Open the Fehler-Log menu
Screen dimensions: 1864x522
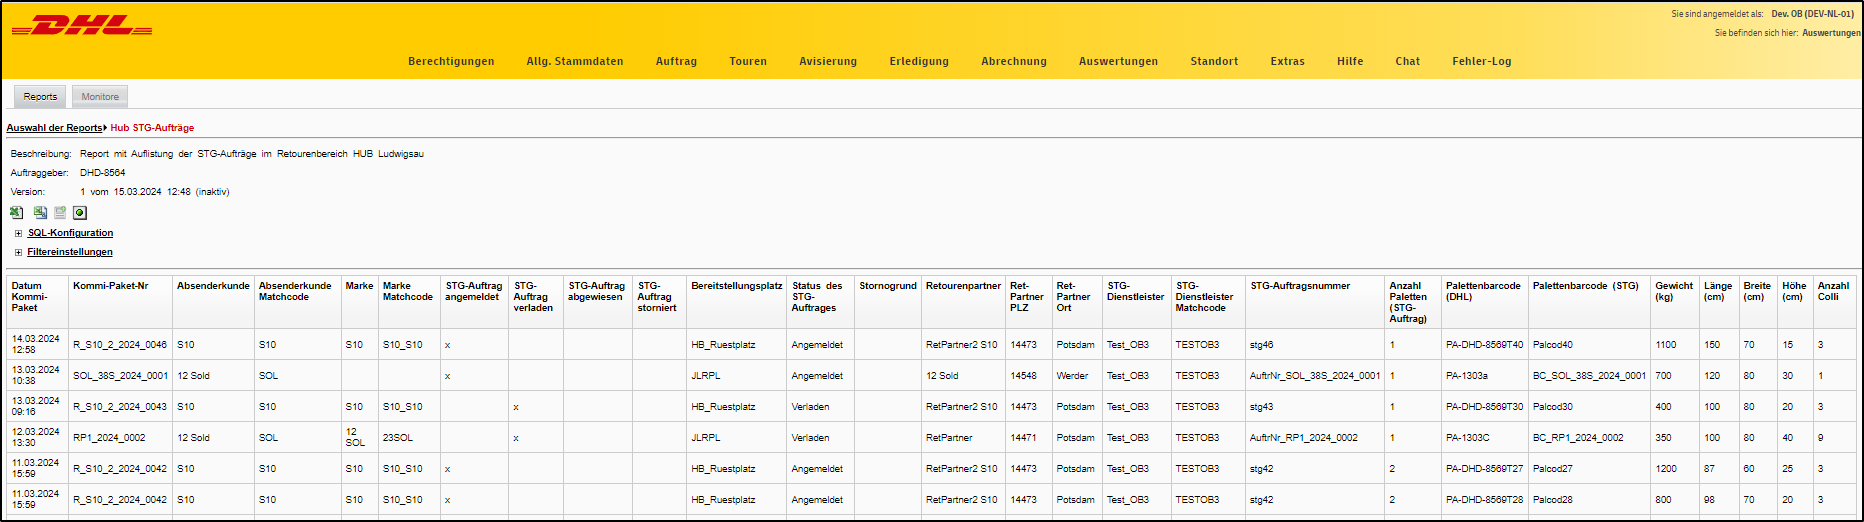[x=1481, y=61]
